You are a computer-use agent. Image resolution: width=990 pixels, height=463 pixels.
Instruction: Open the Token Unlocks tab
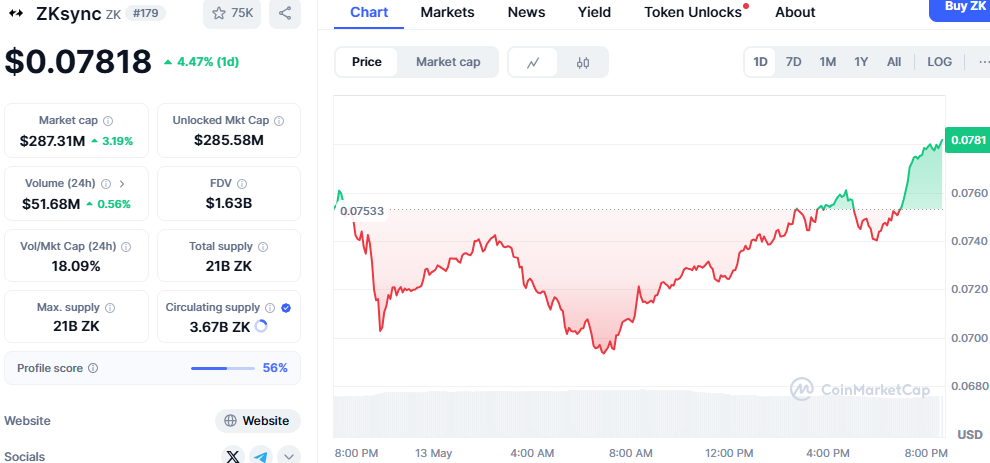tap(693, 12)
